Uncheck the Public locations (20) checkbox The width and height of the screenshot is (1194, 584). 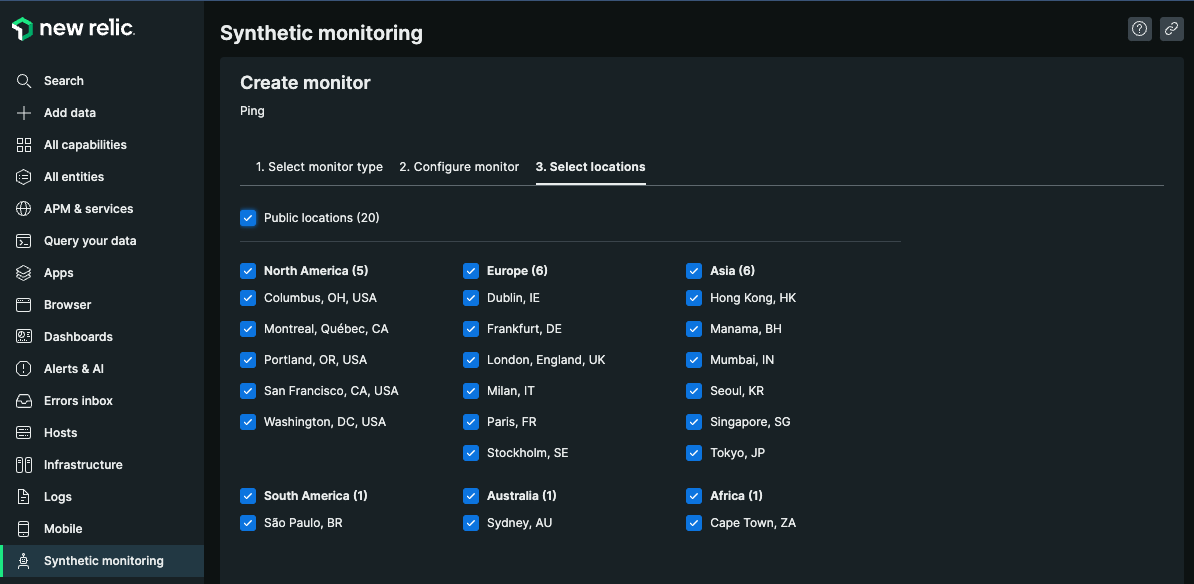pos(248,218)
